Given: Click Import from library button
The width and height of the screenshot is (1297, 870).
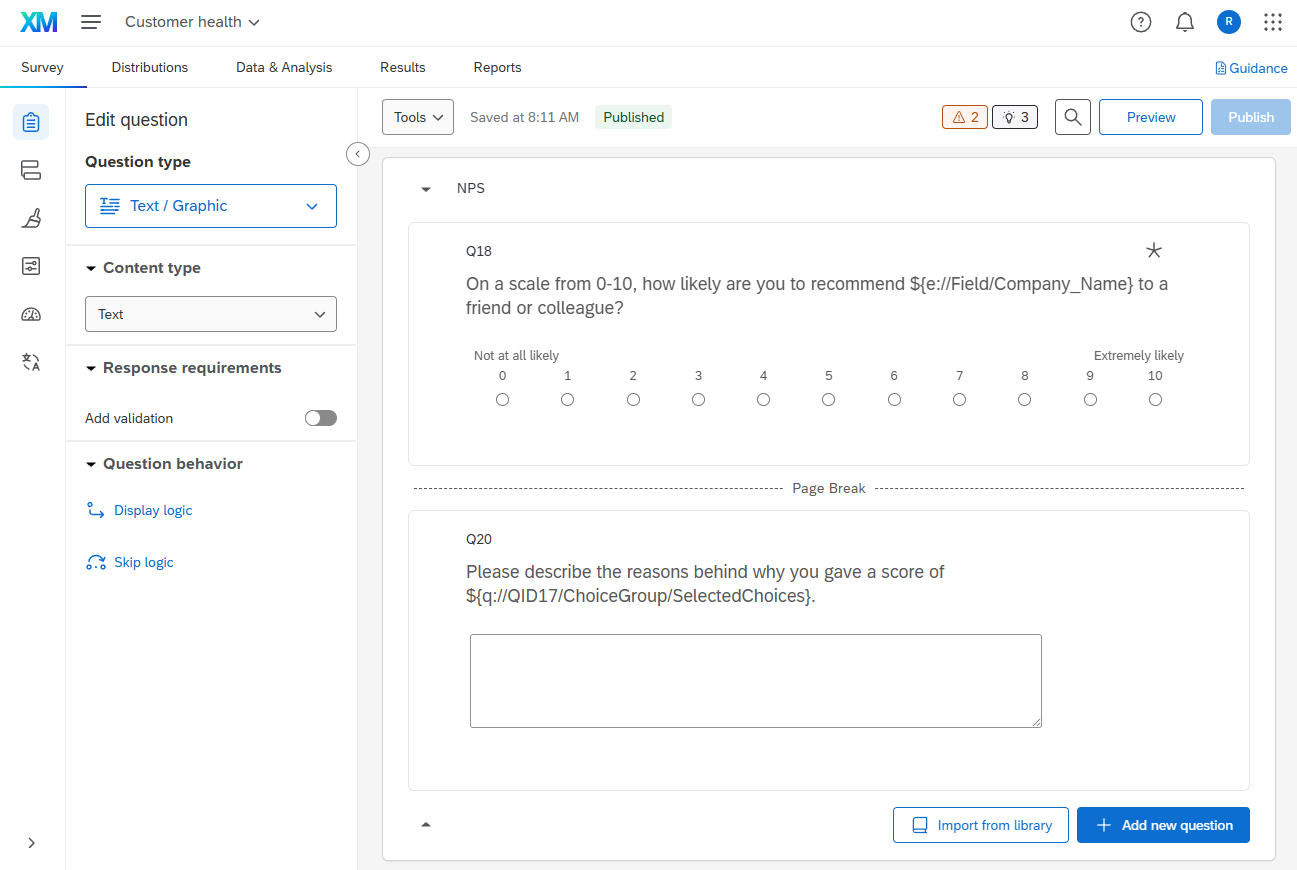Looking at the screenshot, I should coord(981,825).
